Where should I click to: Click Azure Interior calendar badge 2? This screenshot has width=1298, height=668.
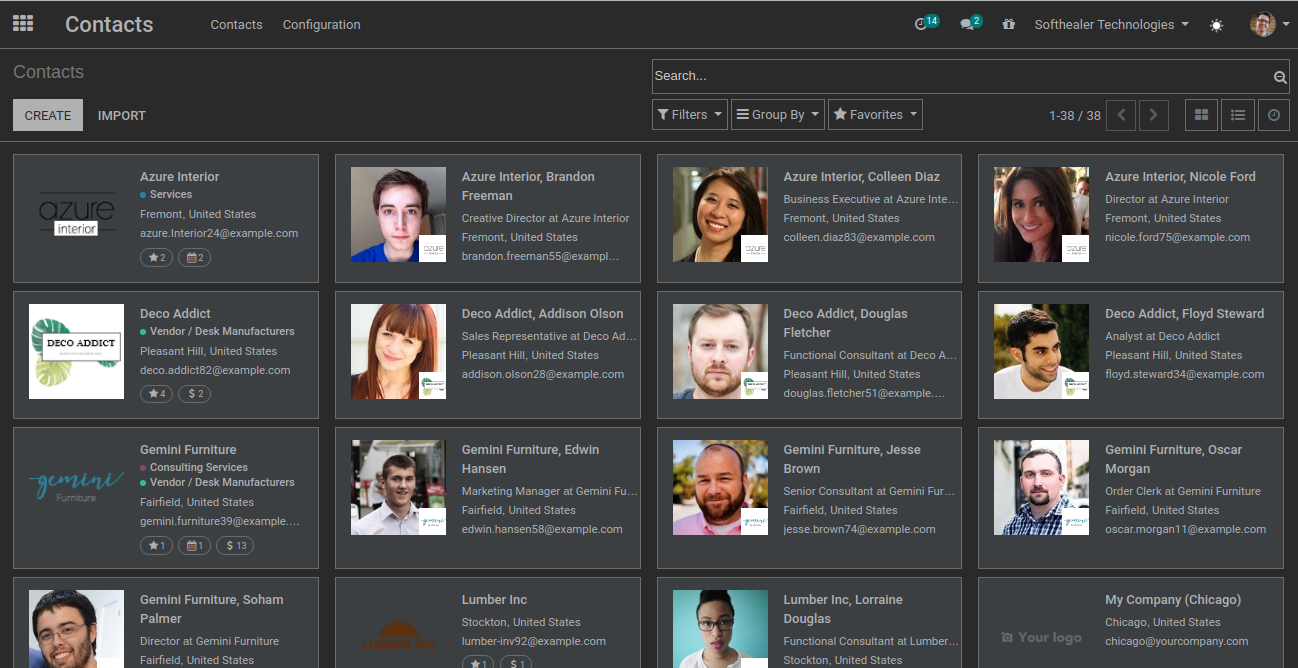coord(194,258)
